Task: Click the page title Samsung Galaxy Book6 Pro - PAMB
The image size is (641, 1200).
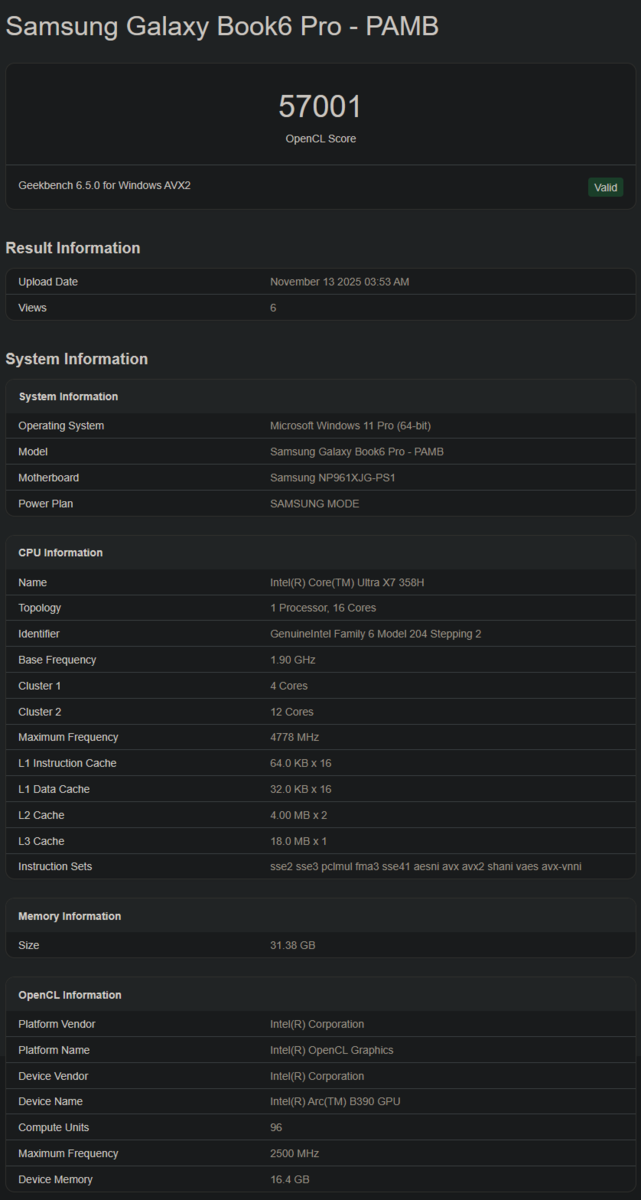Action: (222, 27)
